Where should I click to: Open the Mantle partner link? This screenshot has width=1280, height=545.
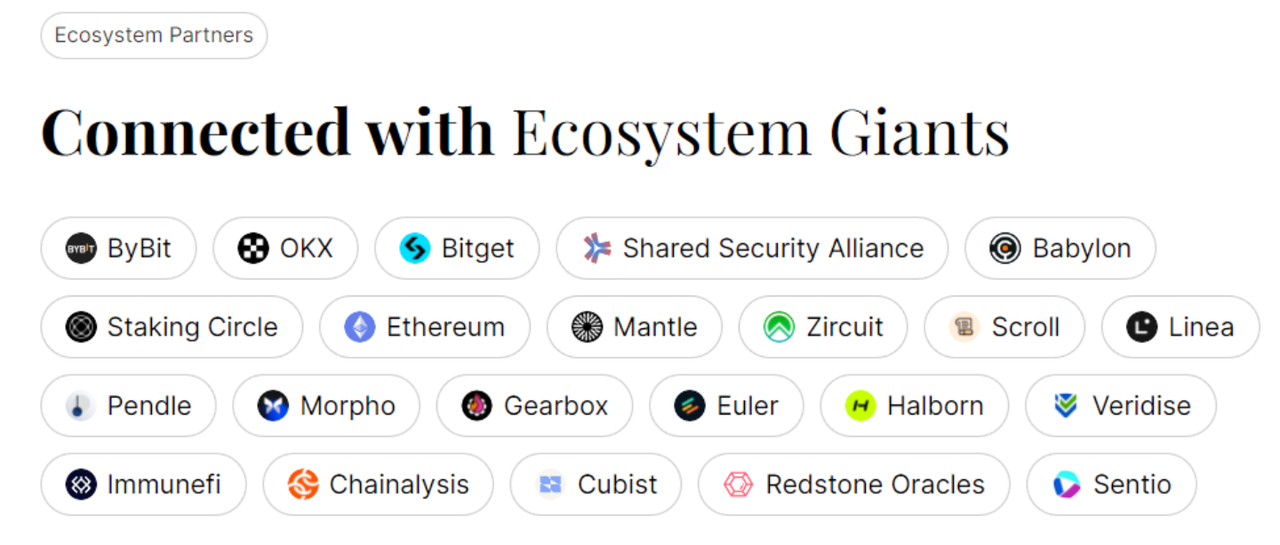point(634,327)
